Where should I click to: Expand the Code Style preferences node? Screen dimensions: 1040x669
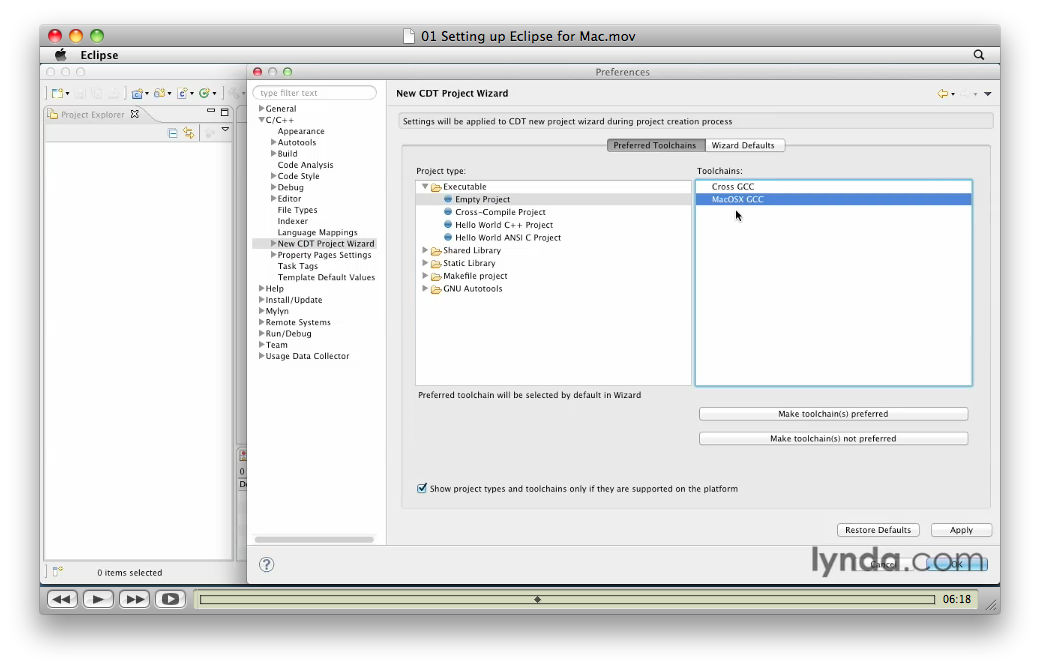(x=273, y=176)
